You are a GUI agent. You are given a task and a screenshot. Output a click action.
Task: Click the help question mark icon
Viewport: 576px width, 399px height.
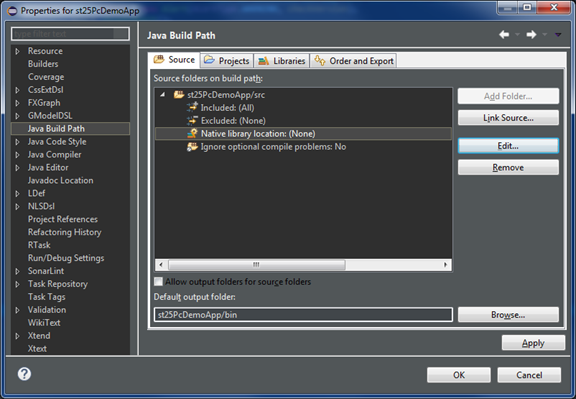coord(24,374)
